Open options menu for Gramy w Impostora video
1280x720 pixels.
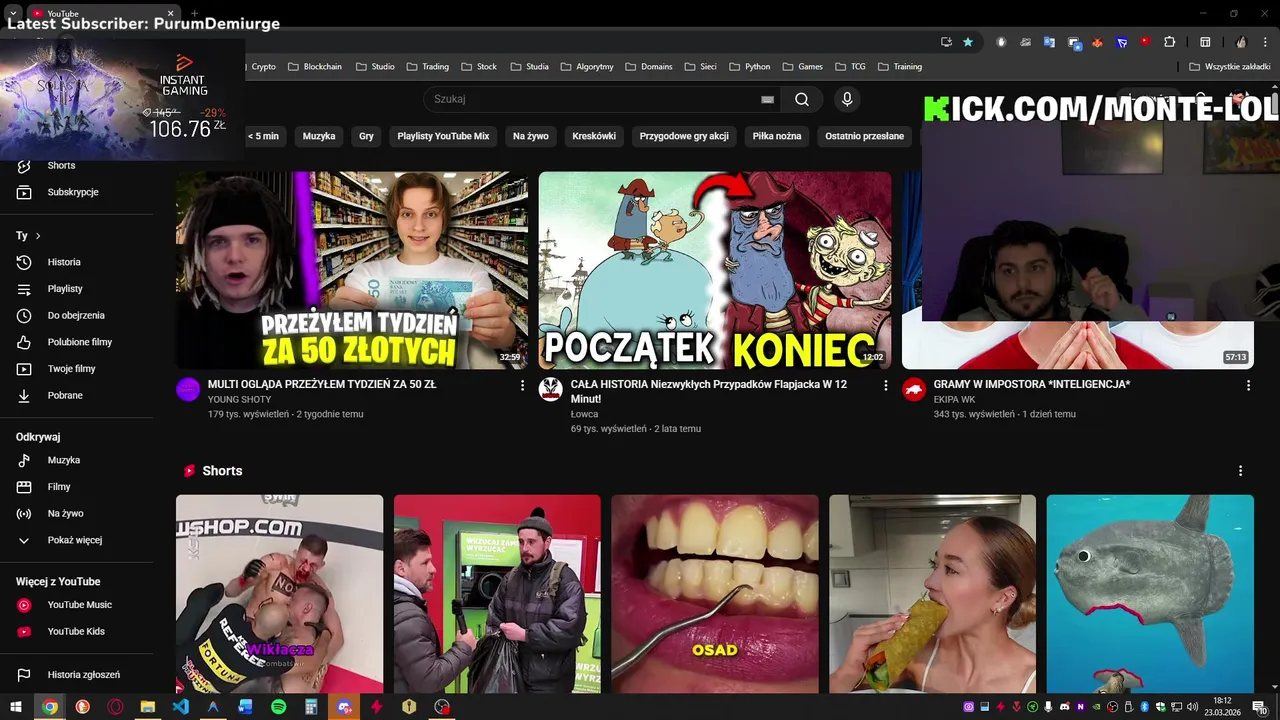tap(1248, 385)
